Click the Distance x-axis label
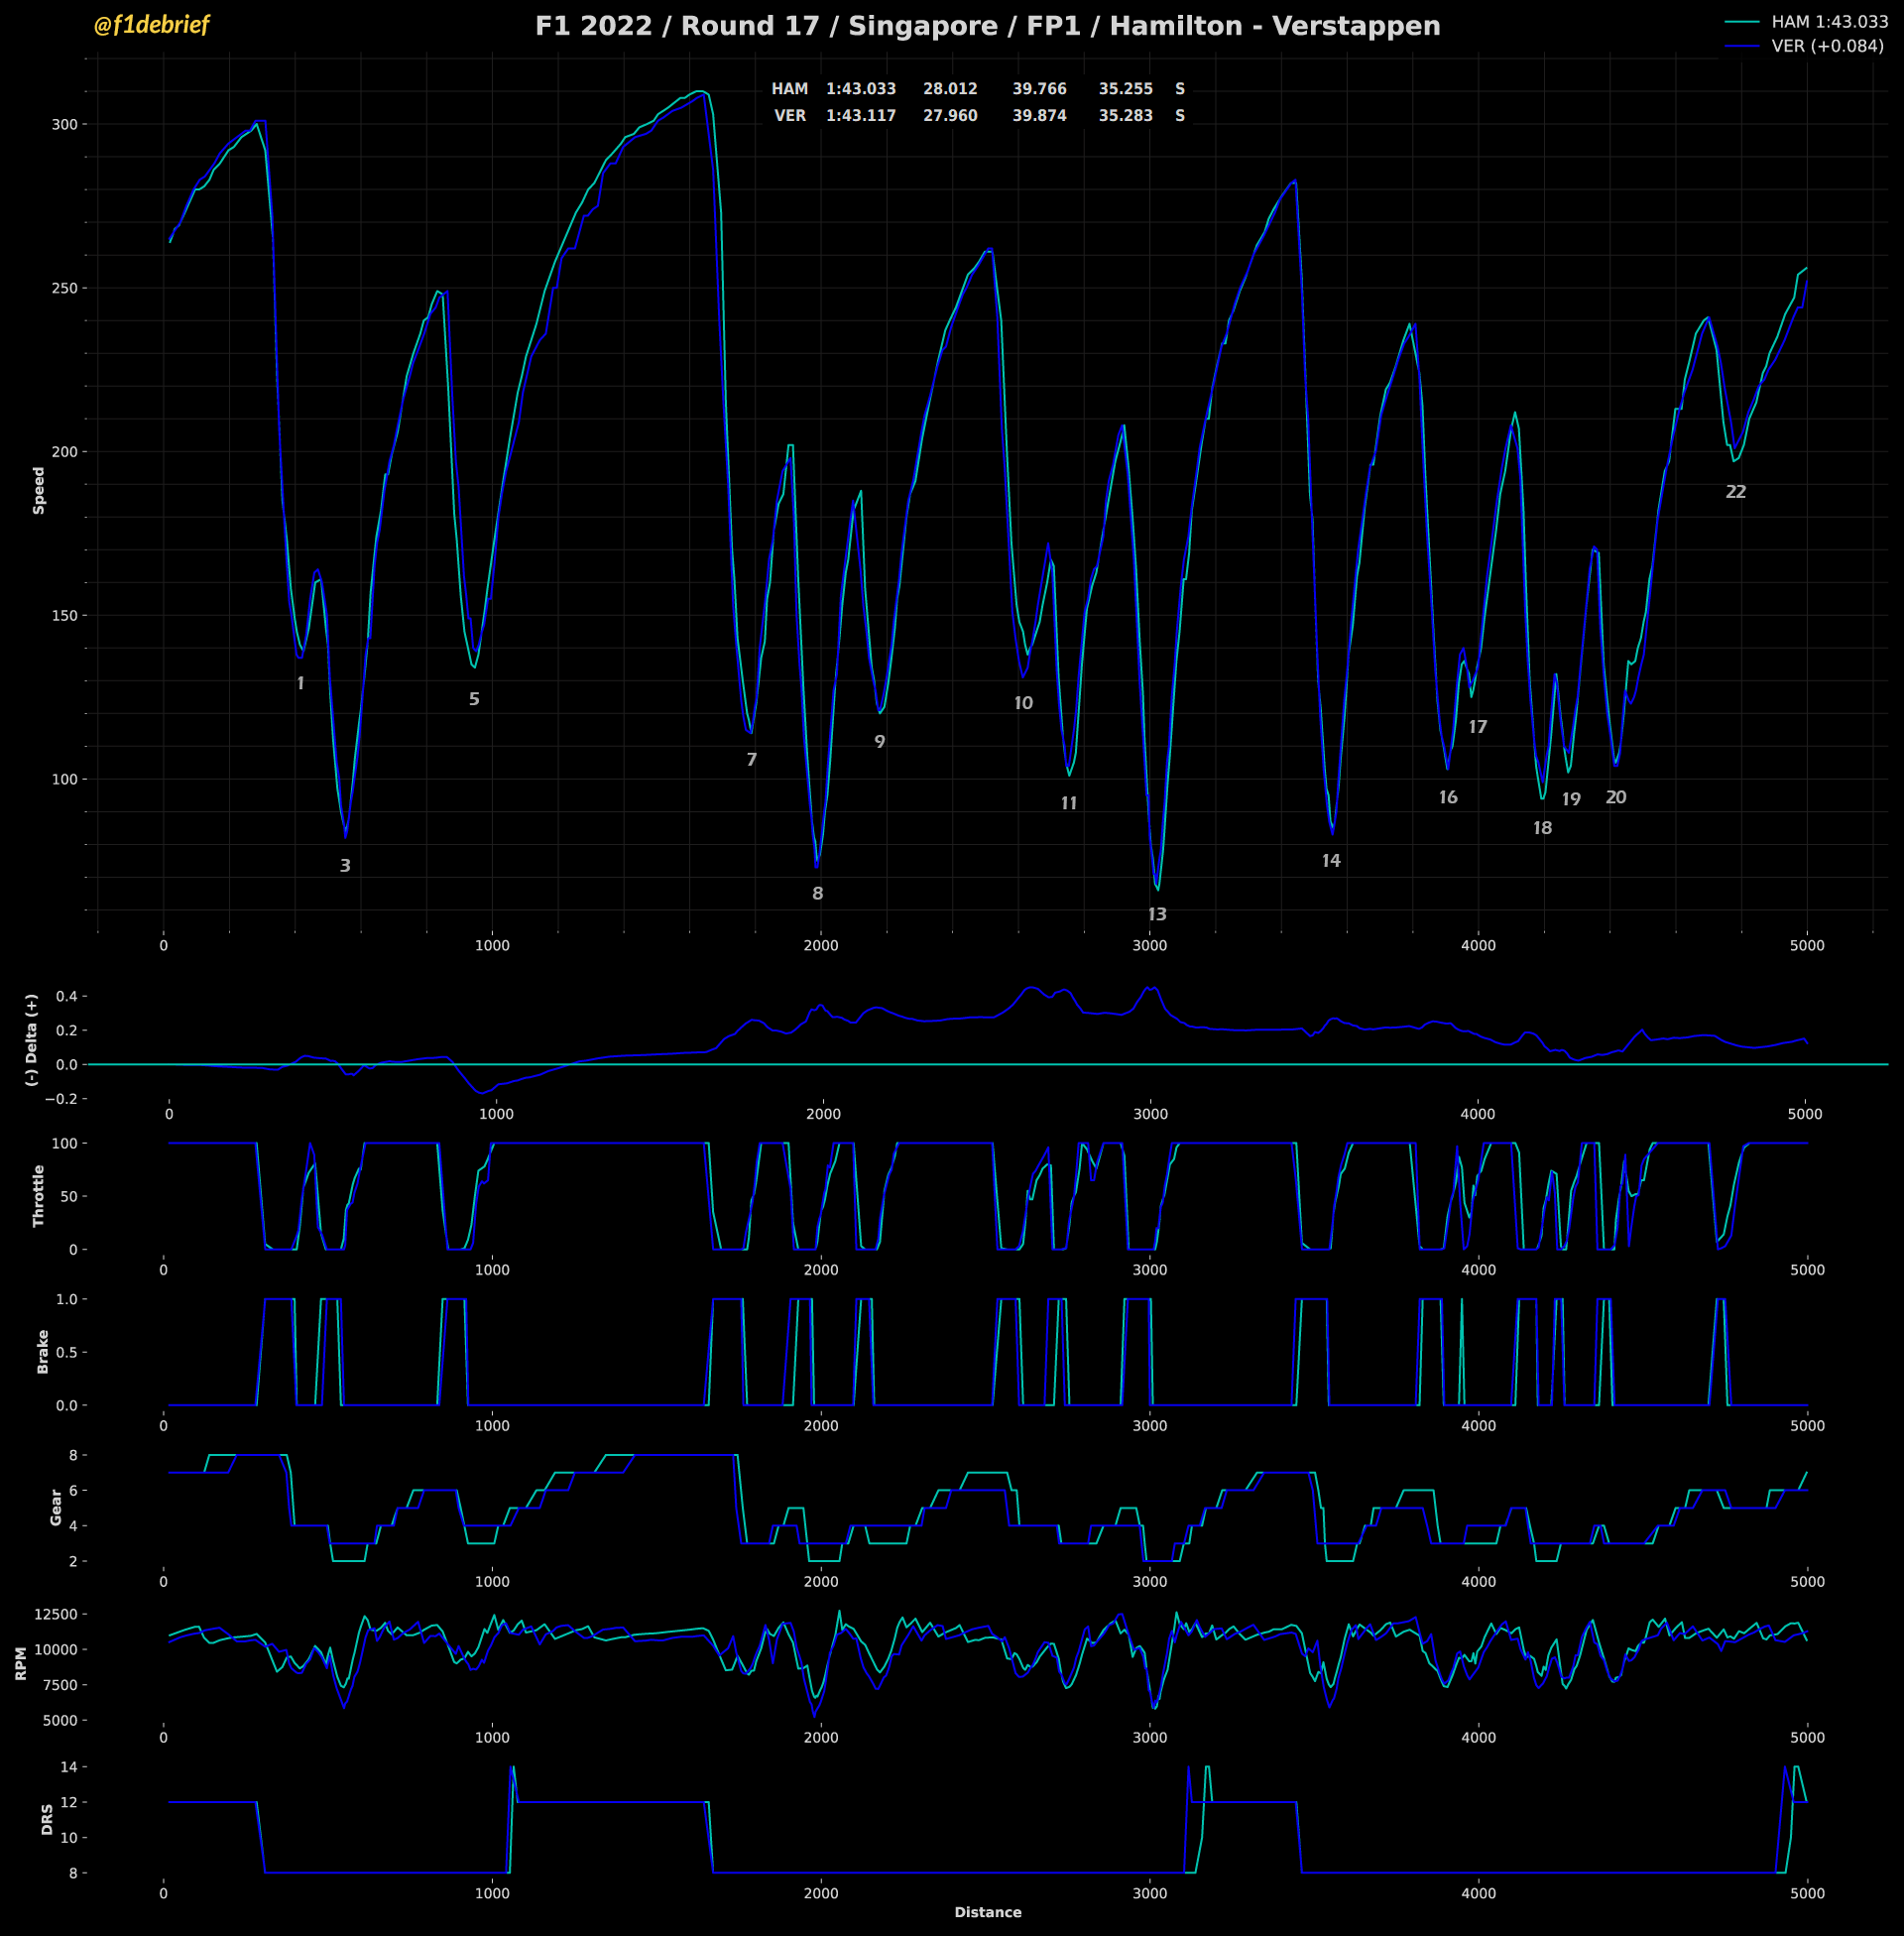The width and height of the screenshot is (1904, 1936). pos(987,1912)
